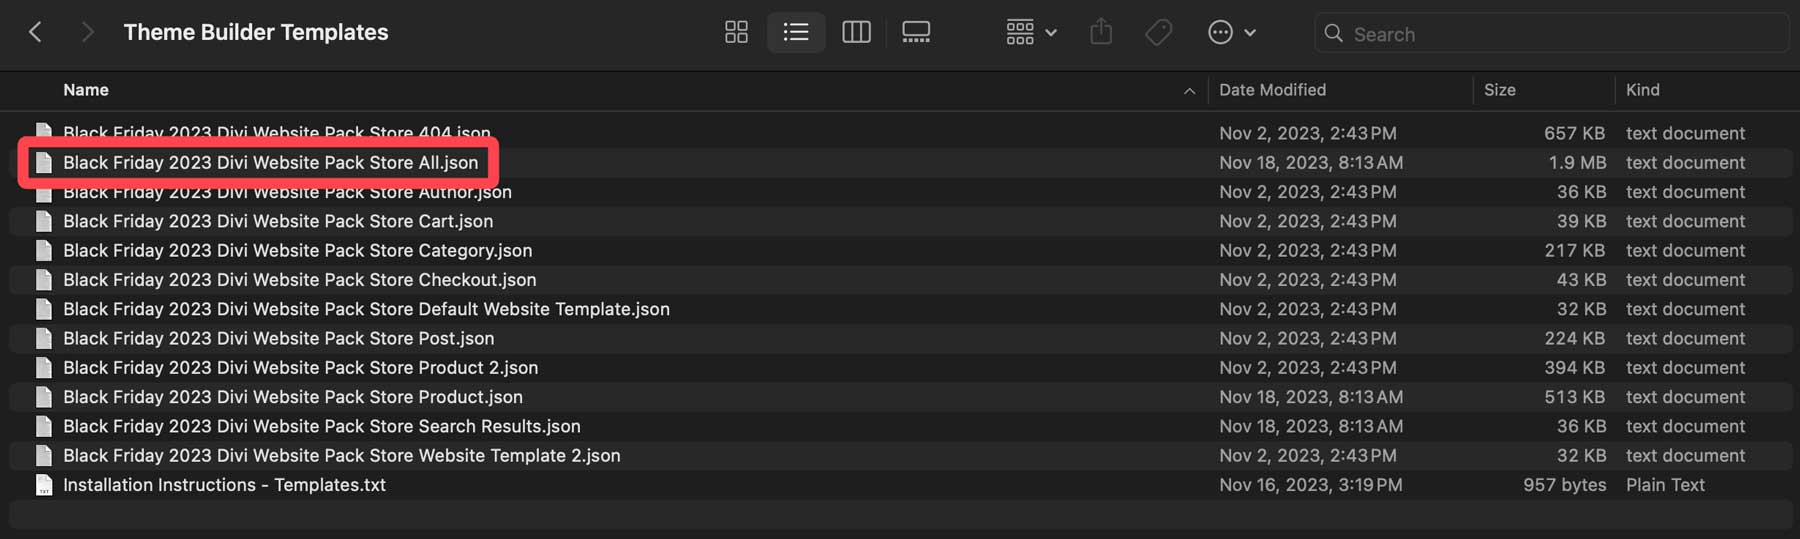Click the Installation Instructions text file icon

(44, 485)
